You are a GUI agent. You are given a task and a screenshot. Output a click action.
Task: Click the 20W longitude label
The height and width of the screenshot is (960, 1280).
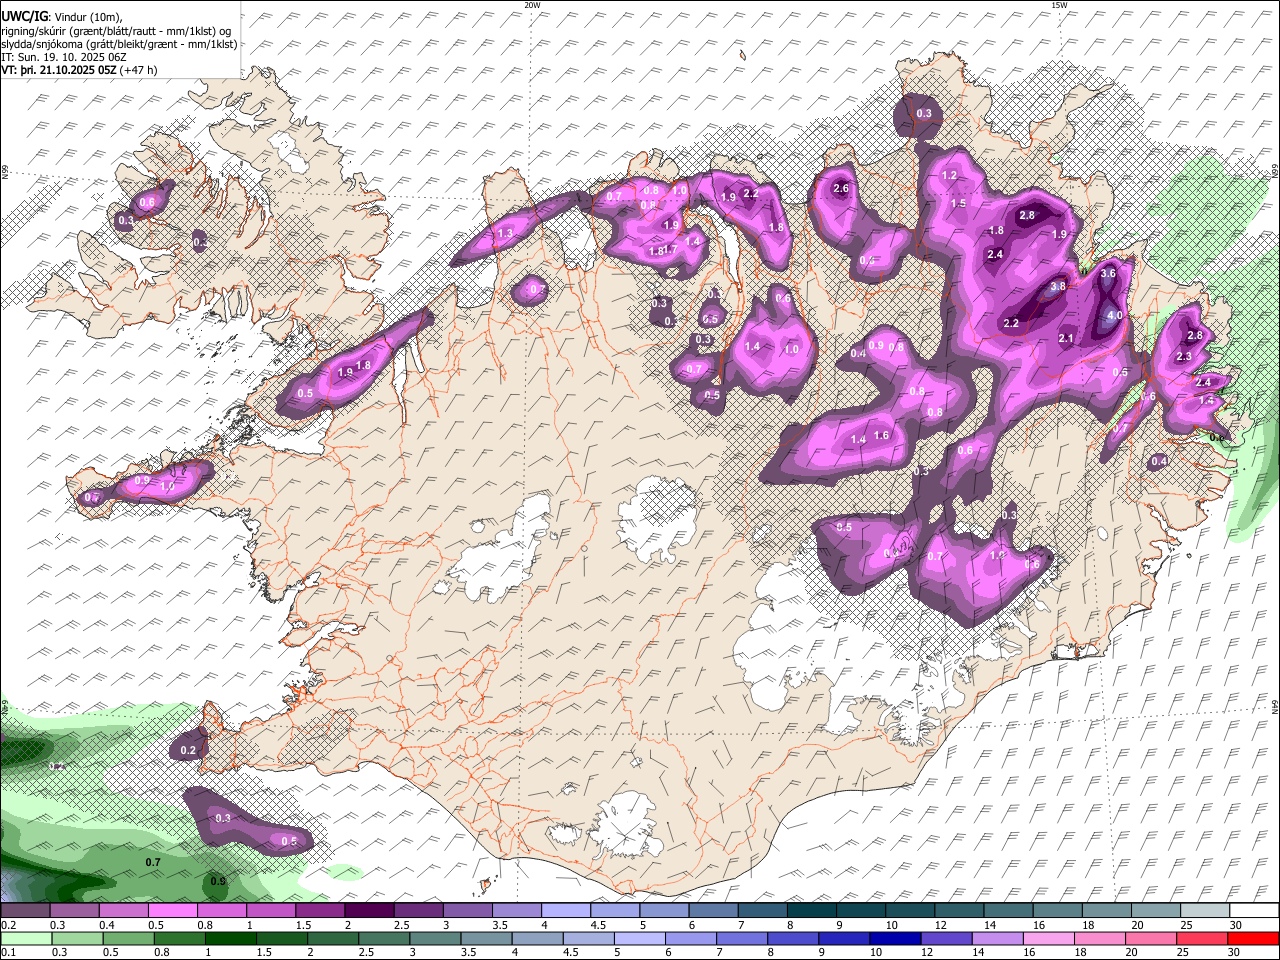coord(532,5)
